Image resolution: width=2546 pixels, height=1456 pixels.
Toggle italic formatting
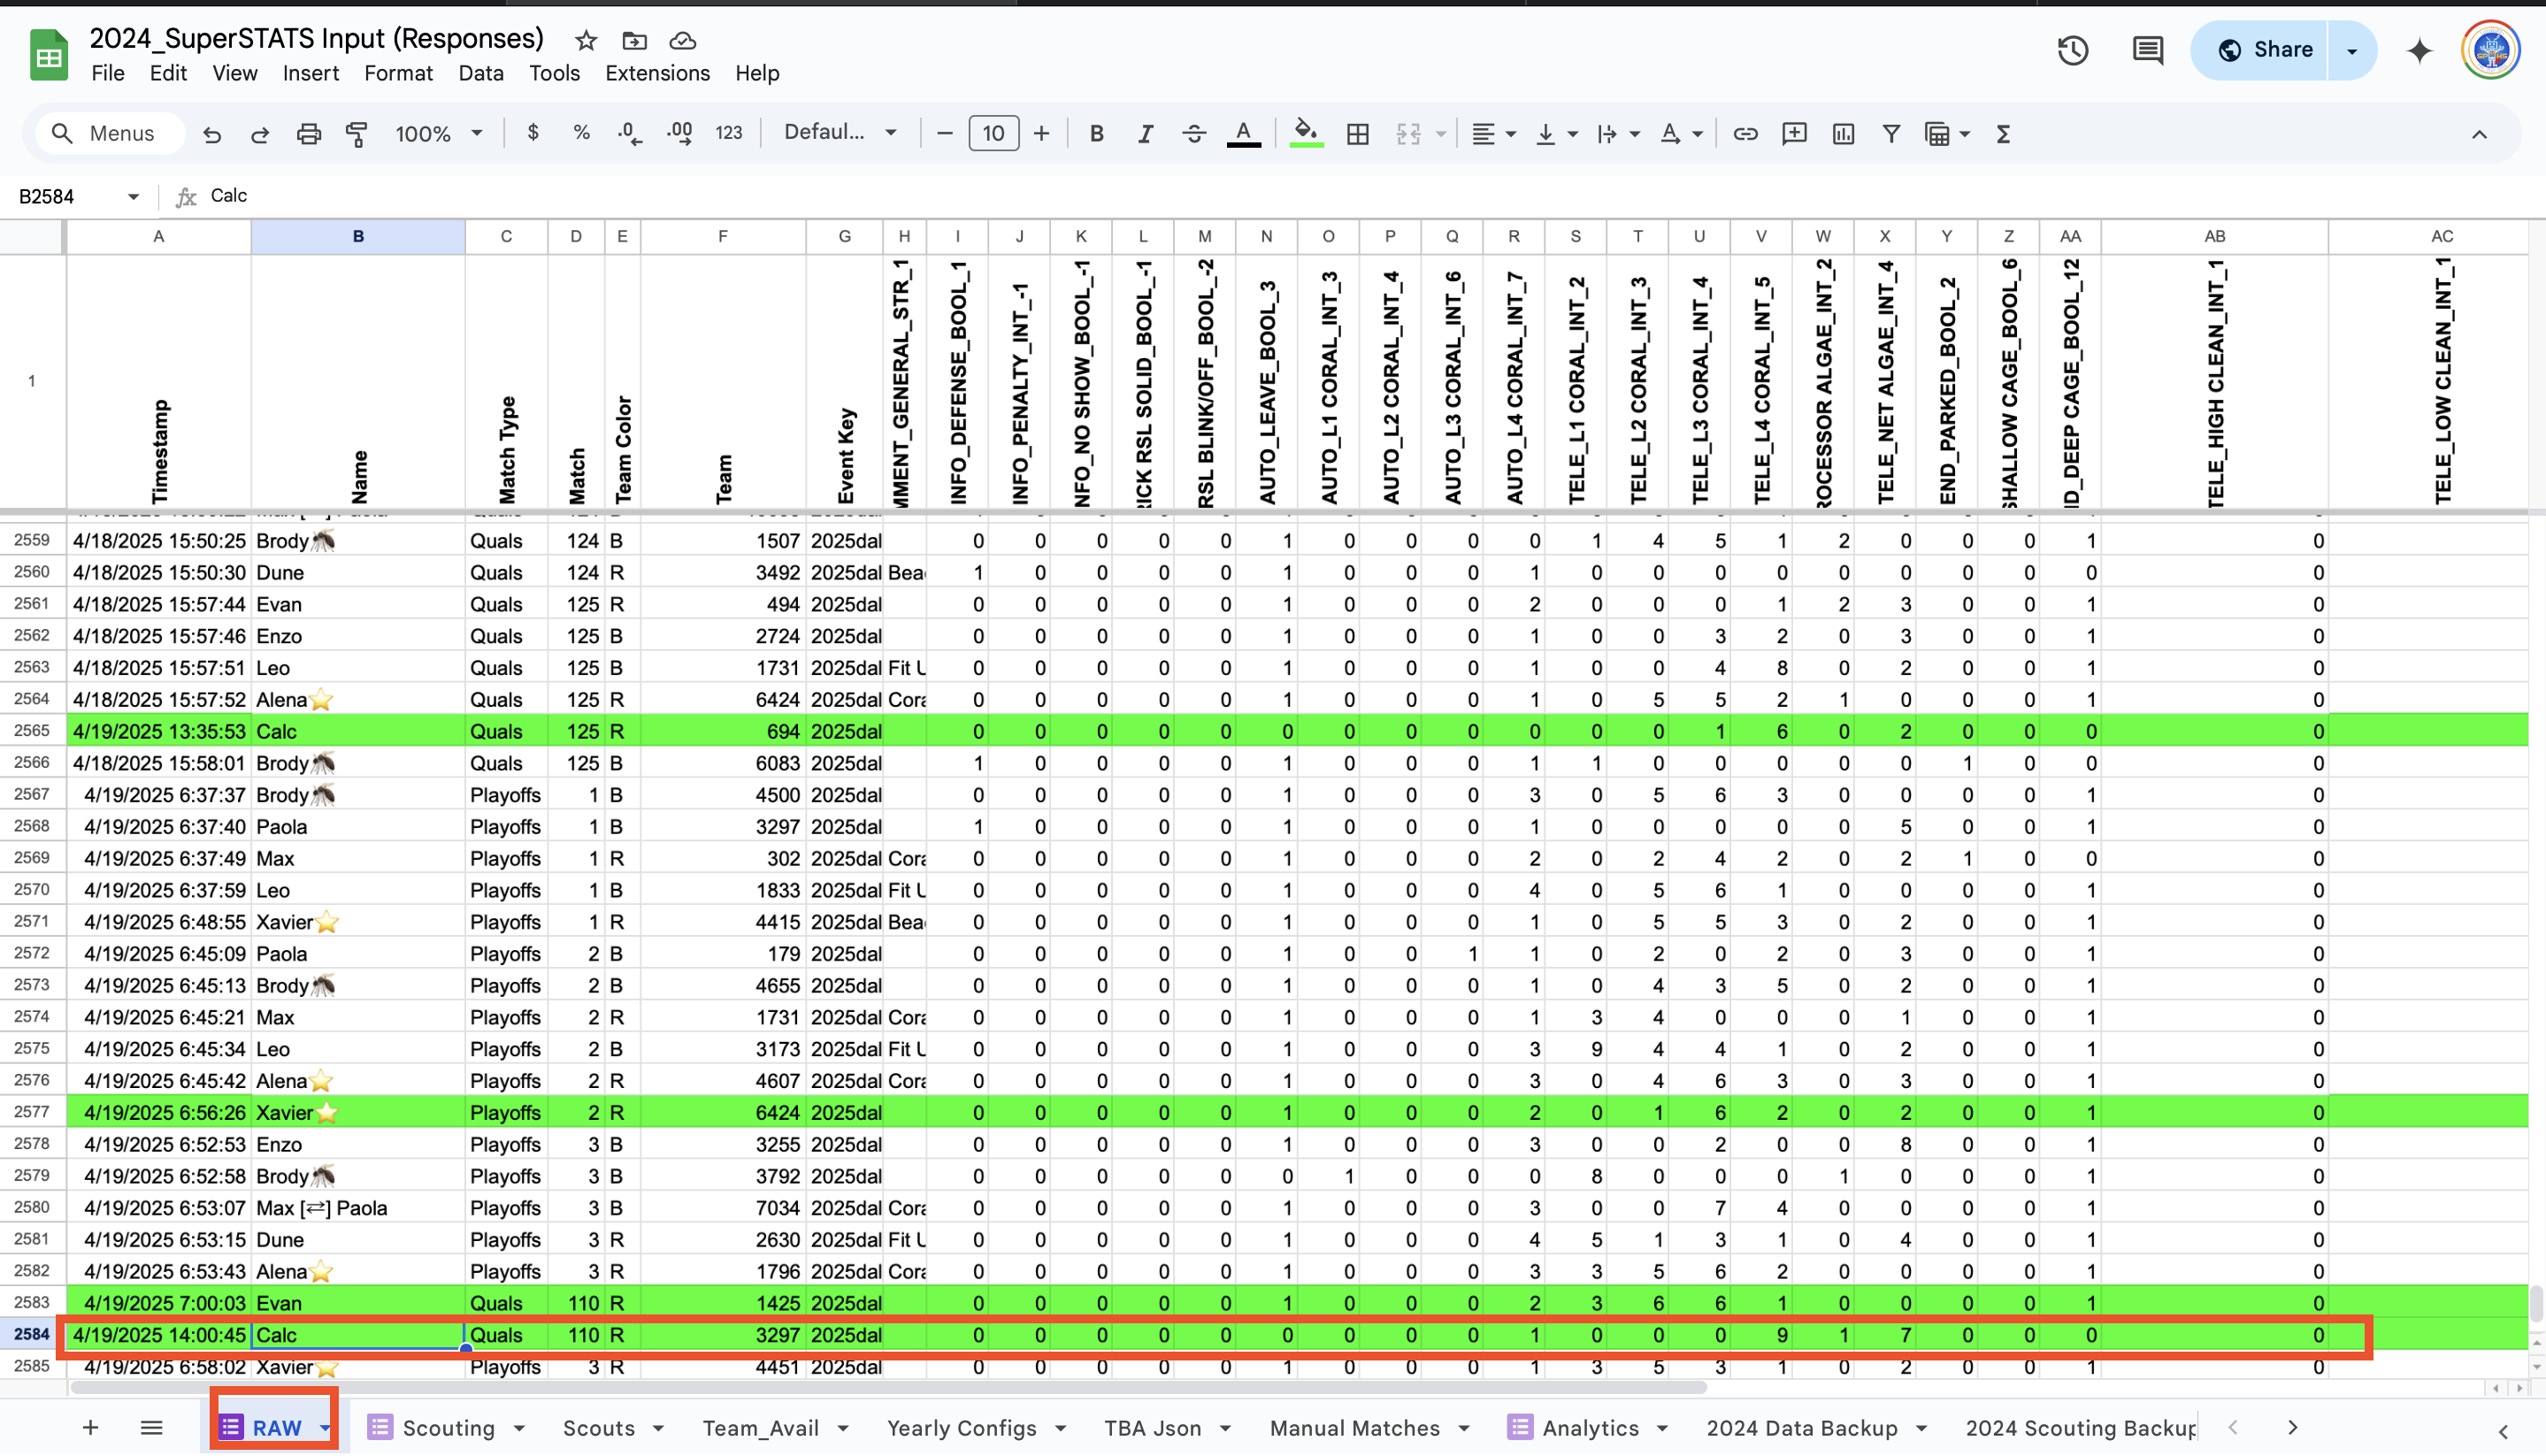pyautogui.click(x=1145, y=134)
